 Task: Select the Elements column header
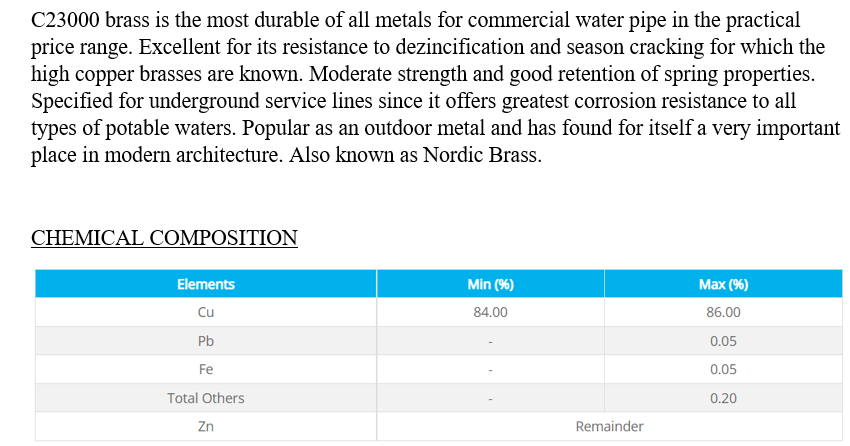click(x=206, y=284)
